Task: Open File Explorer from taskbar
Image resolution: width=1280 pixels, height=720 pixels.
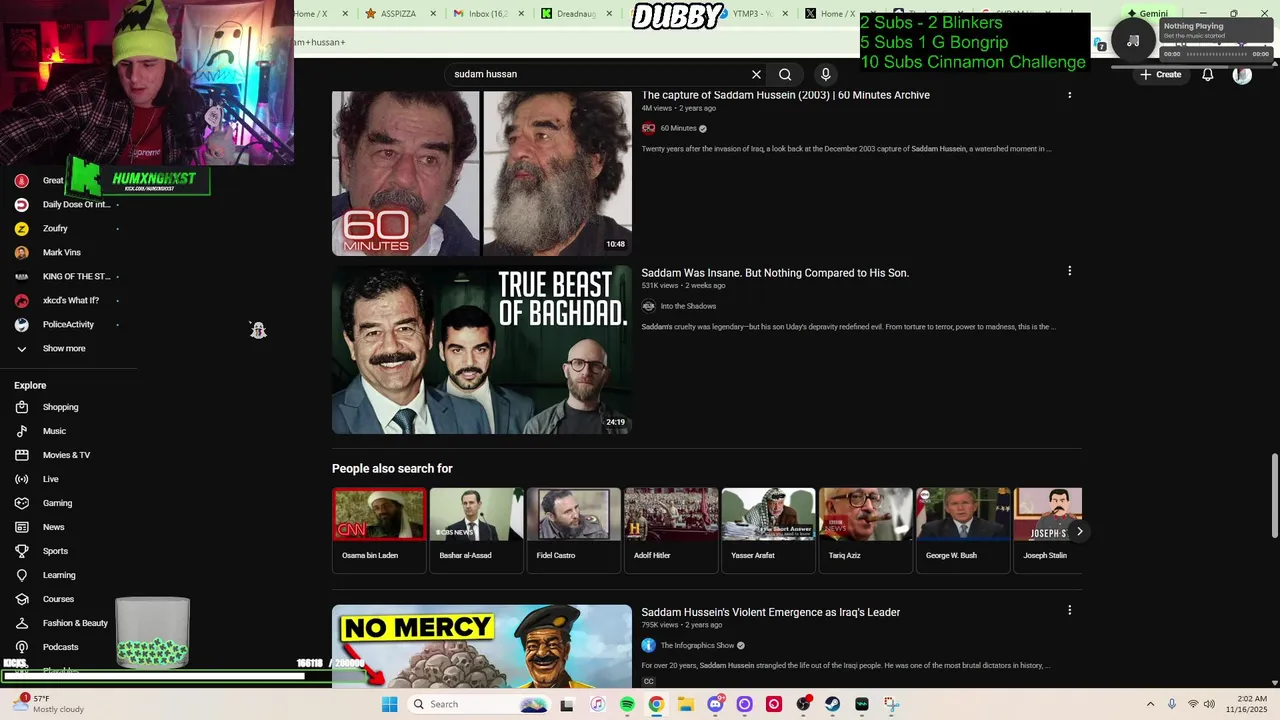Action: coord(686,704)
